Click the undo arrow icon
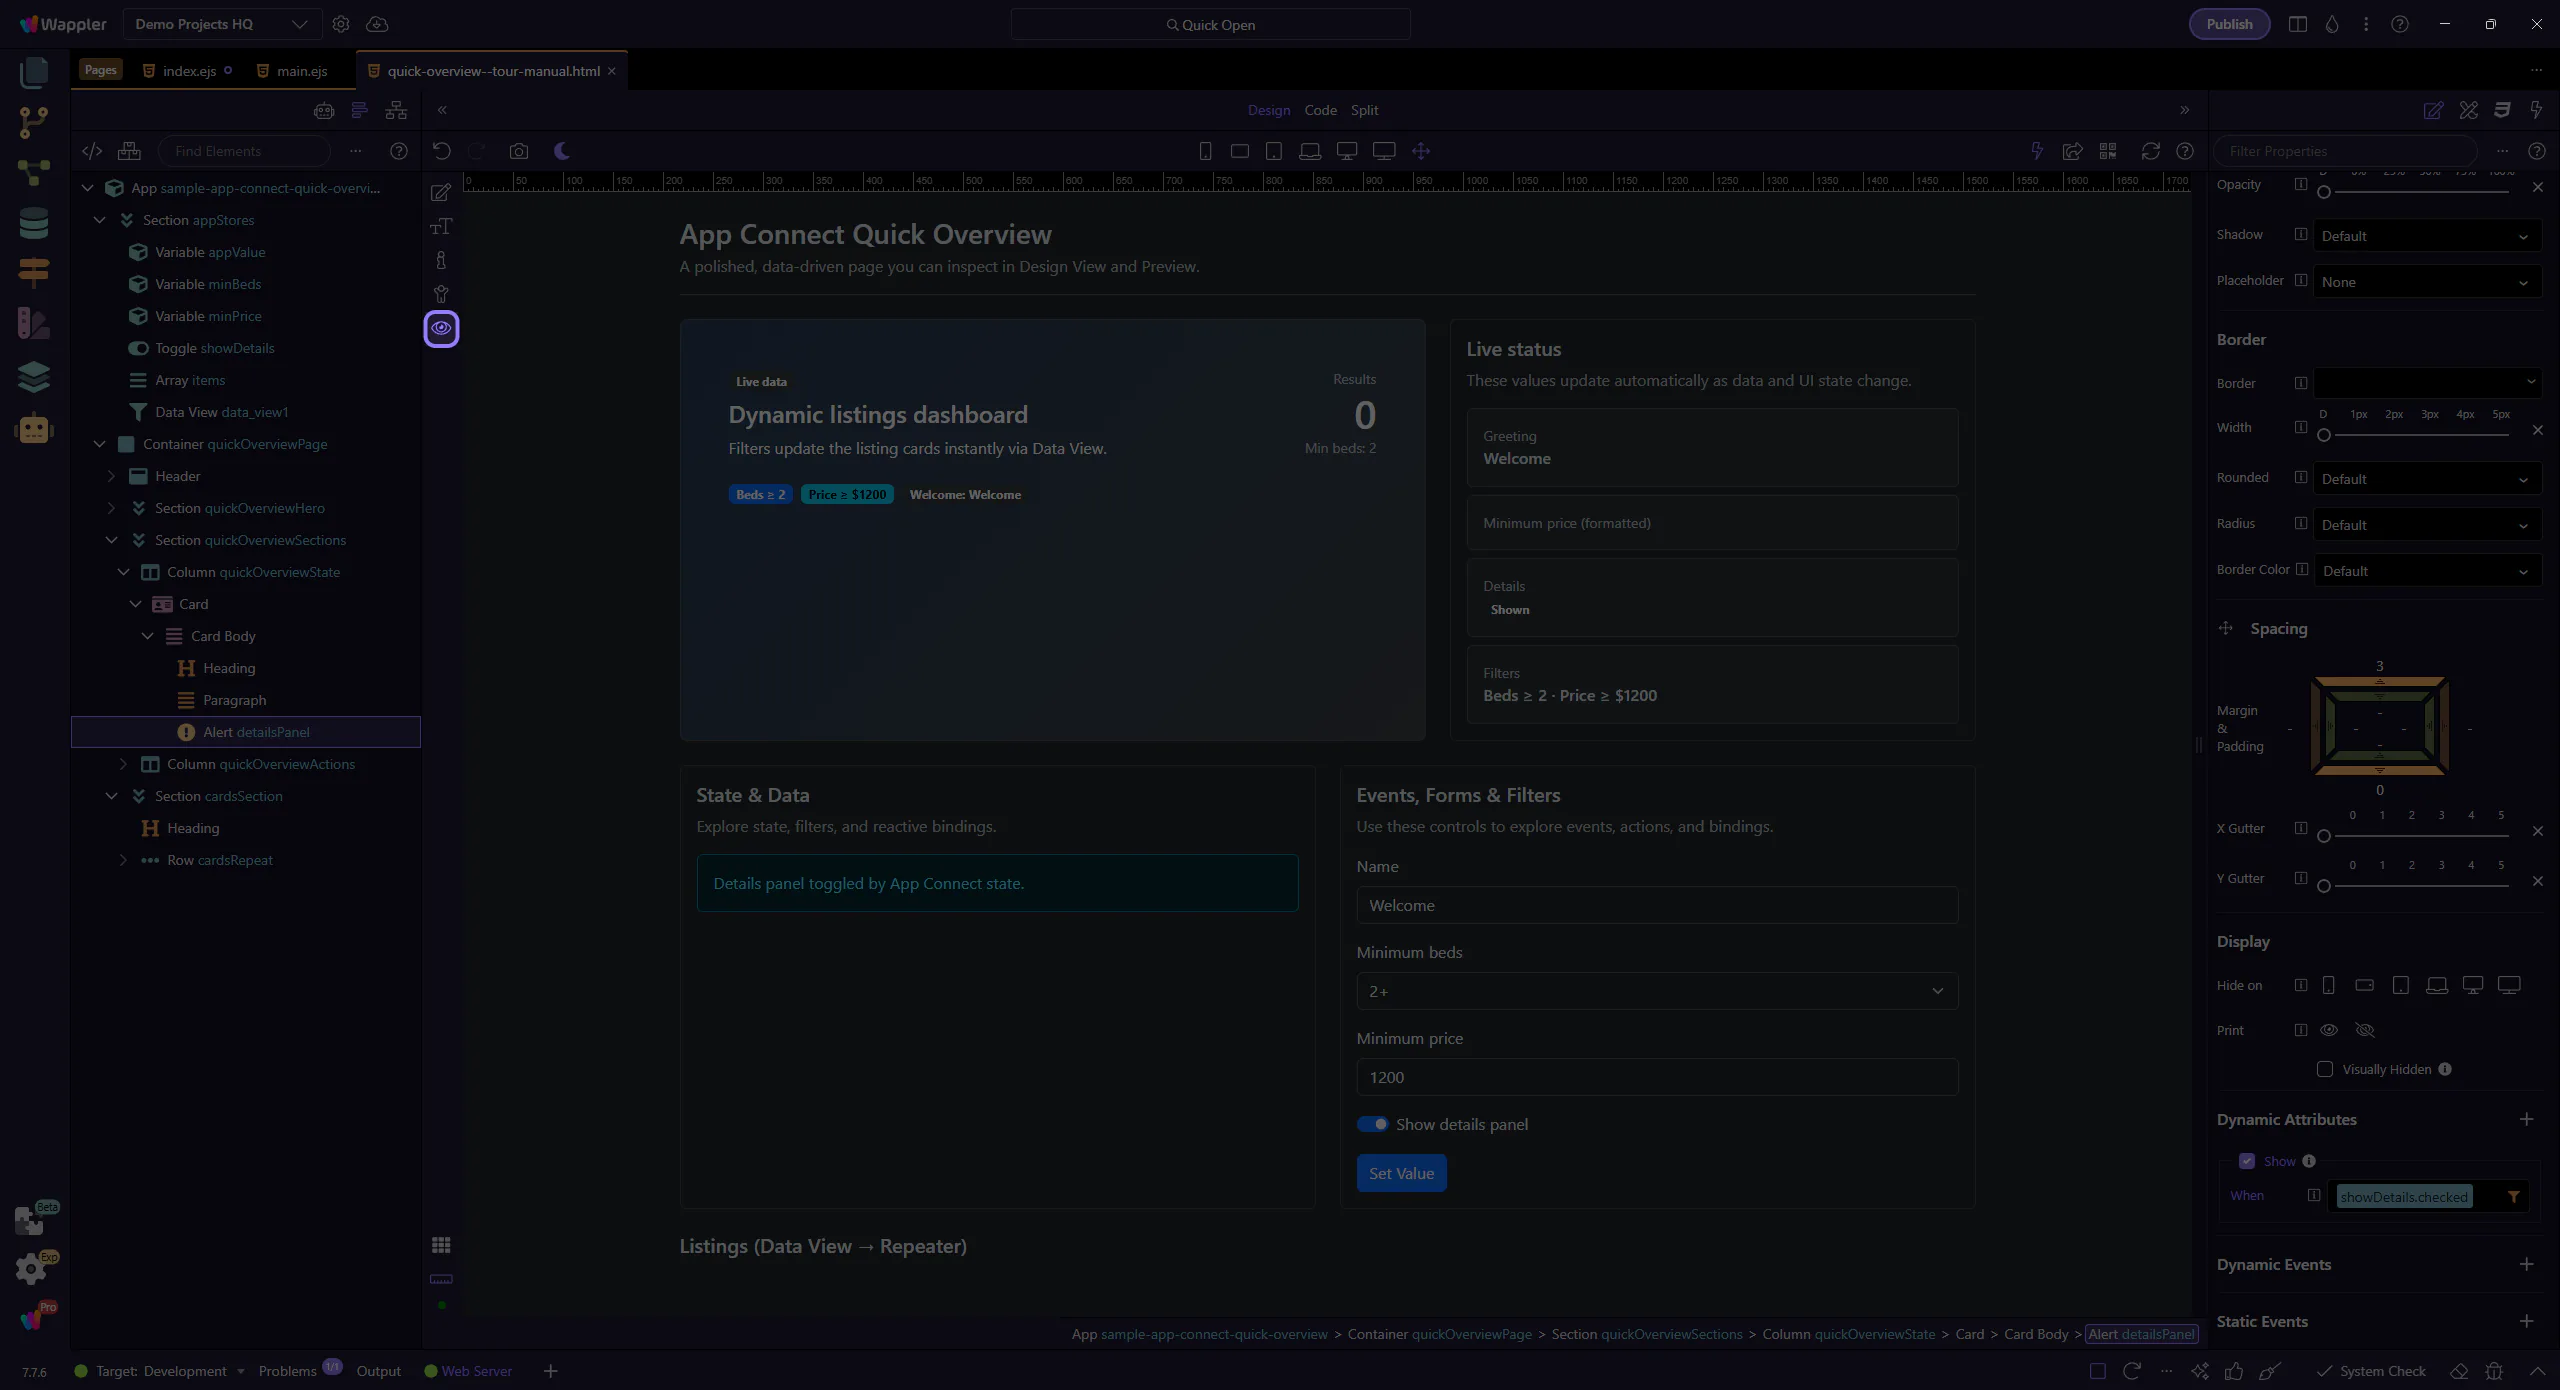The image size is (2560, 1390). click(x=441, y=151)
